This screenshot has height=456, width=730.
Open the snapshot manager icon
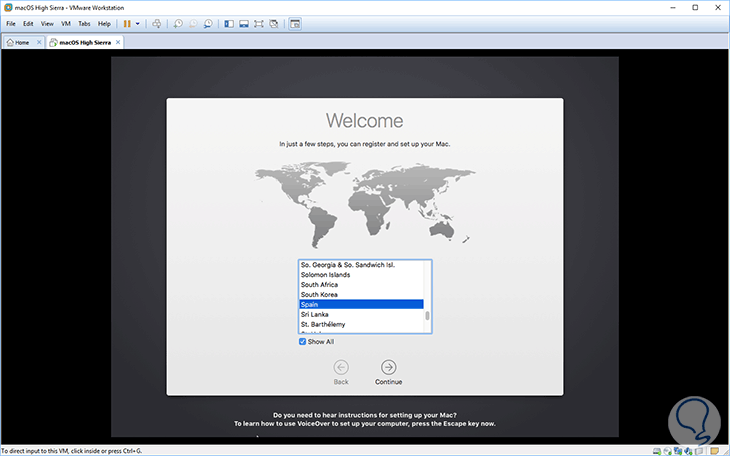click(208, 24)
